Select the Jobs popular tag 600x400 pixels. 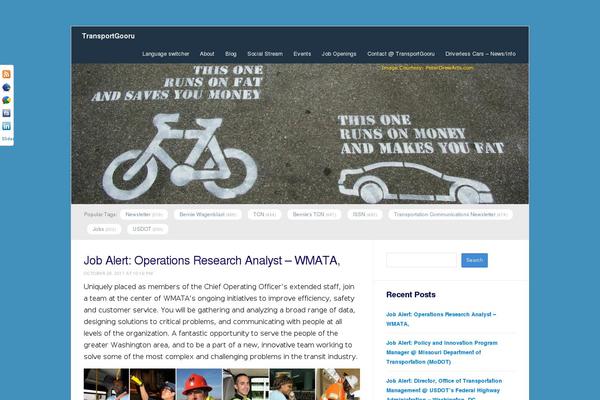coord(104,229)
